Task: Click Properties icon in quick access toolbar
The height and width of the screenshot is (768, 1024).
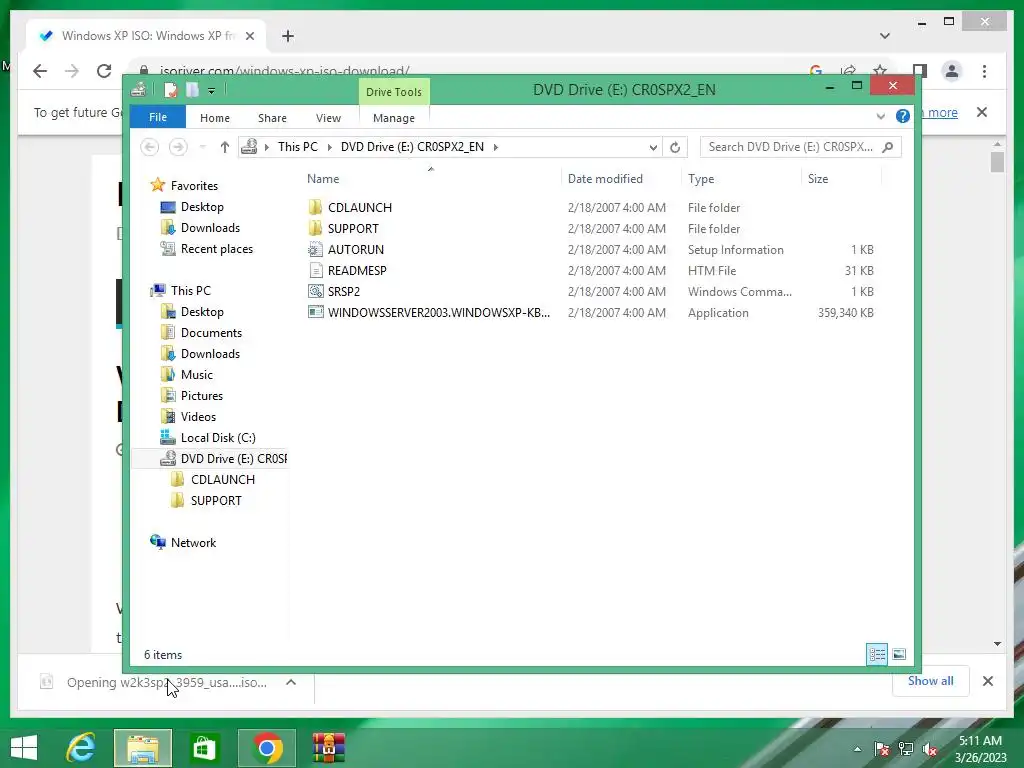Action: pos(170,89)
